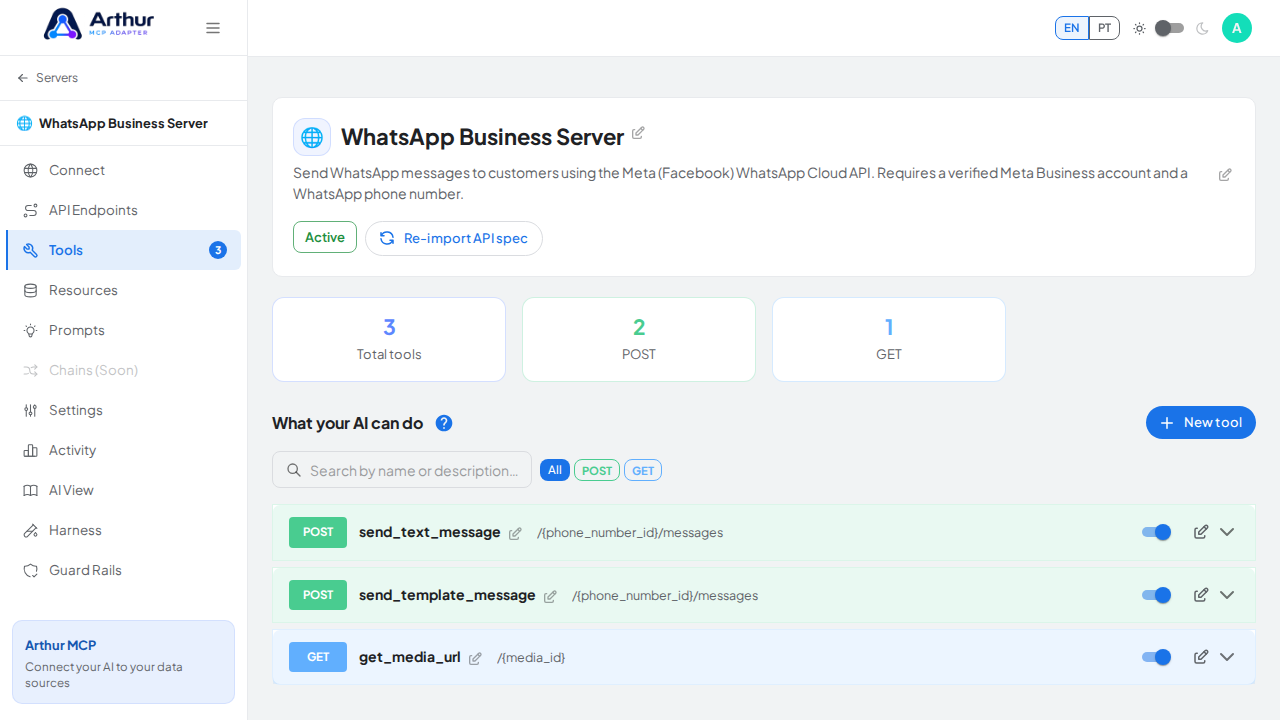Screen dimensions: 1280x720
Task: Click the GET count stat card
Action: click(x=889, y=339)
